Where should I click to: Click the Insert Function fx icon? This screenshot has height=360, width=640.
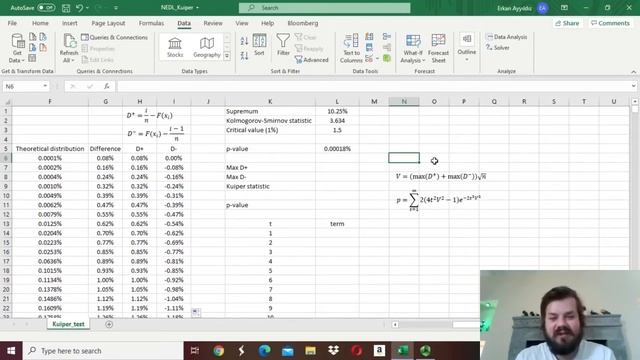(107, 86)
